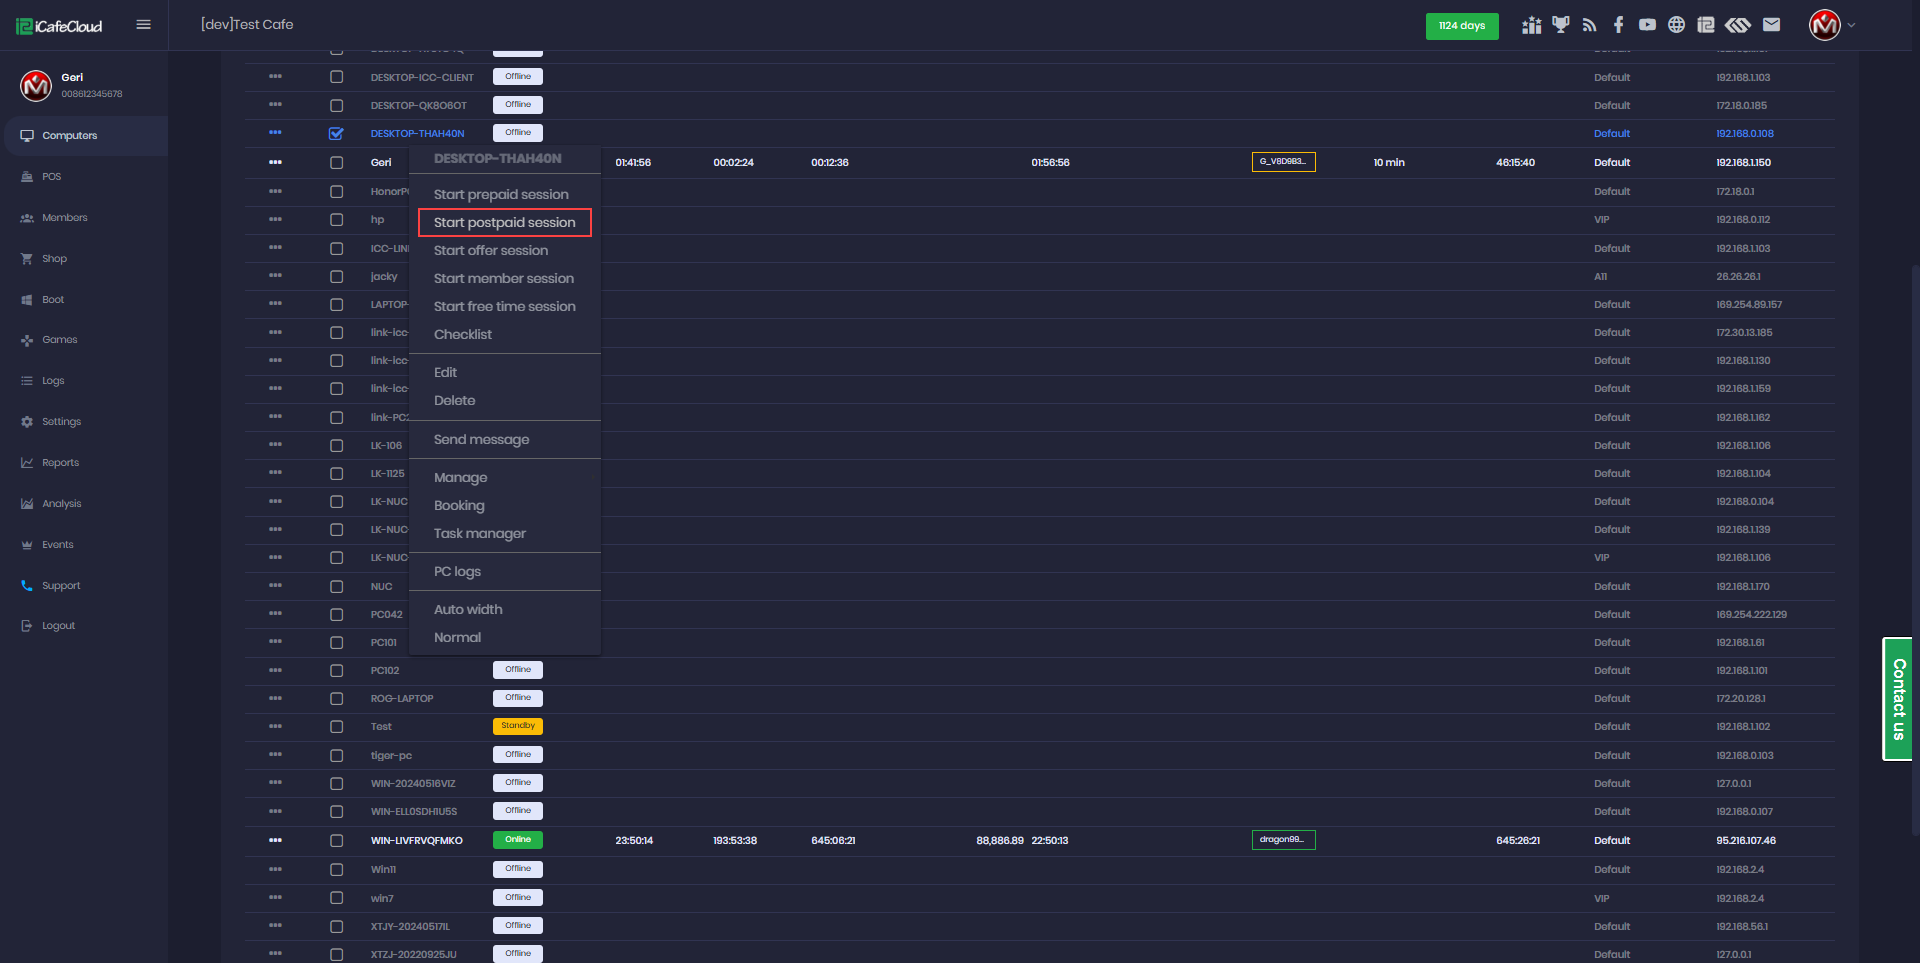The width and height of the screenshot is (1920, 963).
Task: Open the mail envelope icon
Action: (1771, 25)
